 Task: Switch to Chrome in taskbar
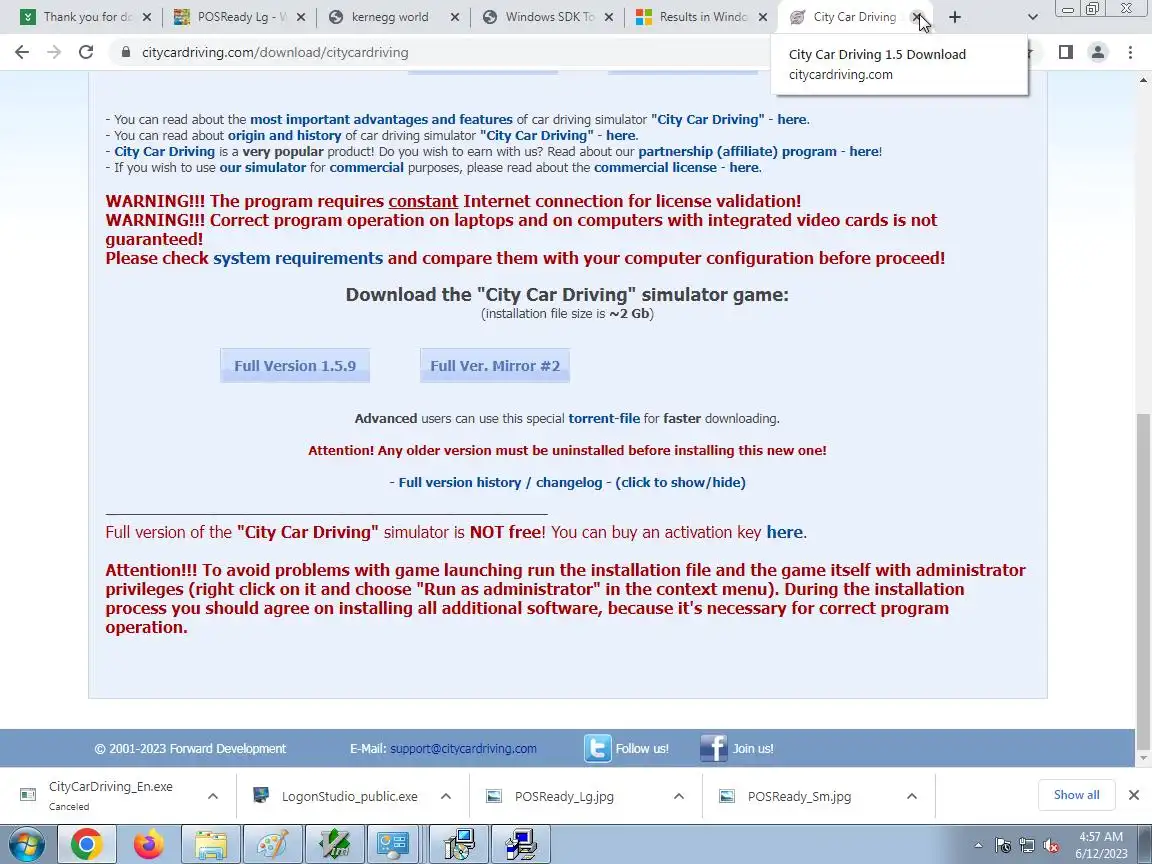point(87,845)
